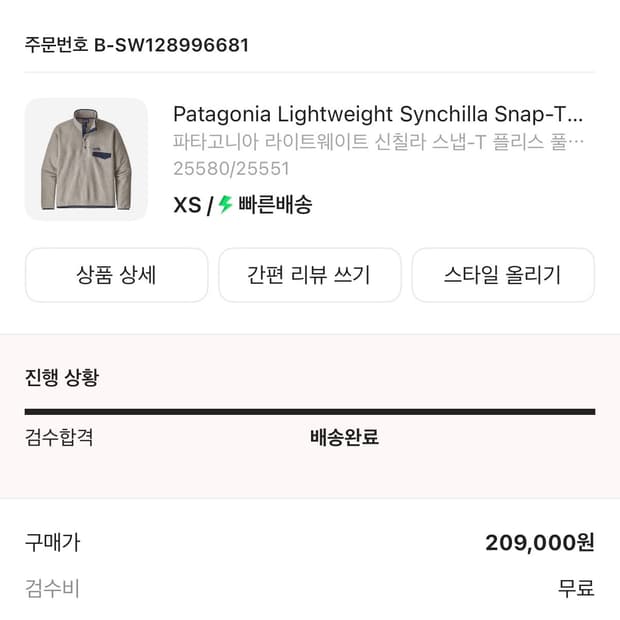Select the 배송완료 status step
The height and width of the screenshot is (620, 620).
click(344, 437)
